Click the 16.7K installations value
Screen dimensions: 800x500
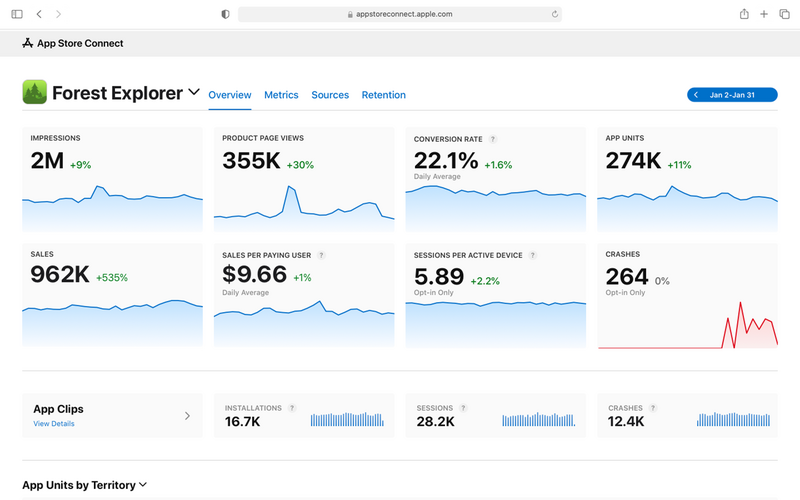pyautogui.click(x=242, y=422)
